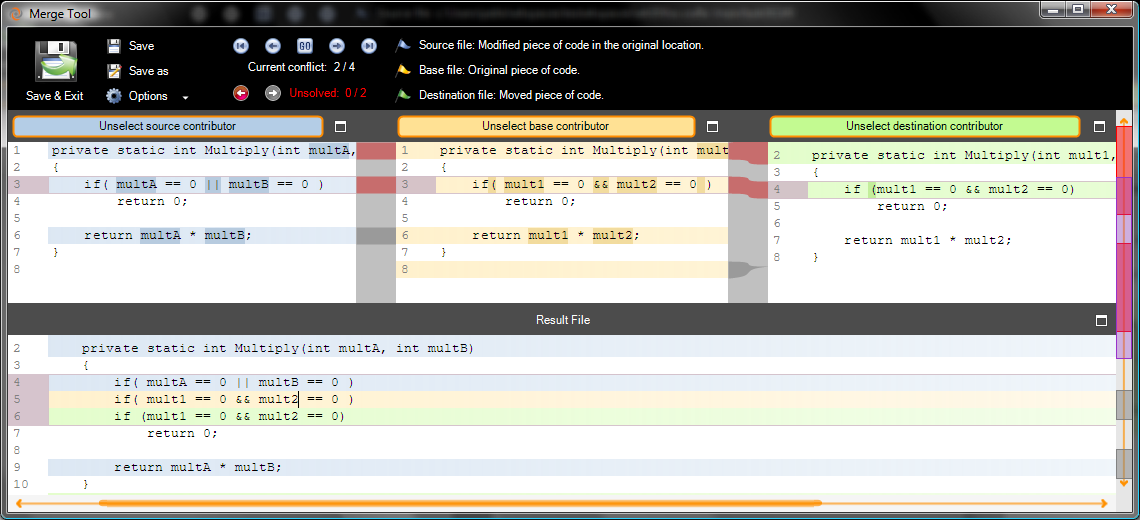Click Result File line 7 'return 0;'

[x=182, y=433]
